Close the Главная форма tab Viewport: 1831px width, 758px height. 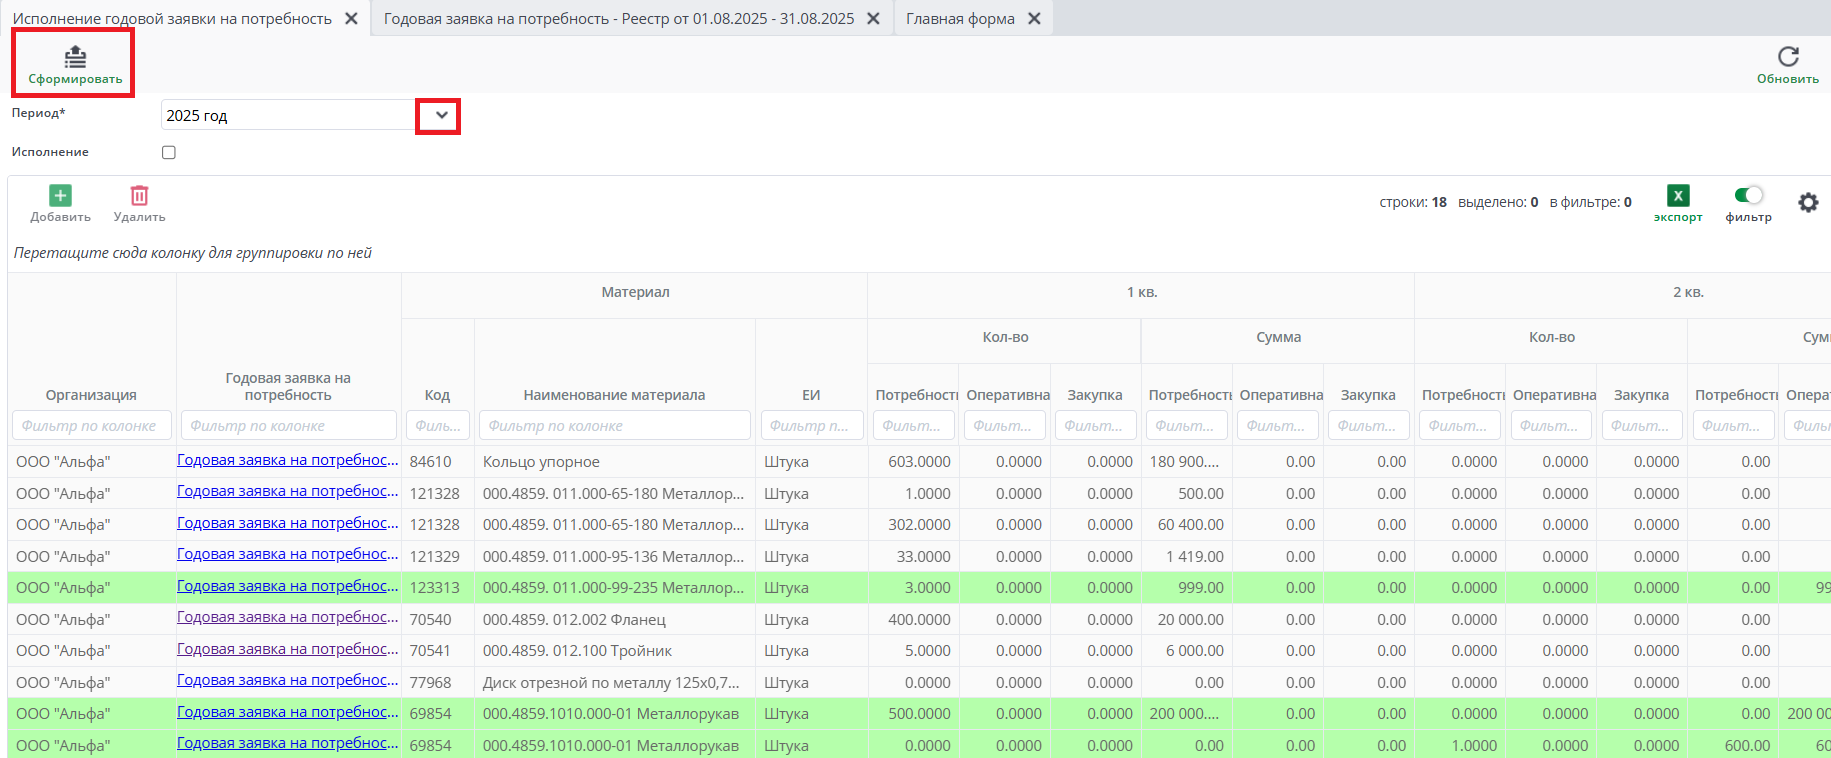[1034, 19]
